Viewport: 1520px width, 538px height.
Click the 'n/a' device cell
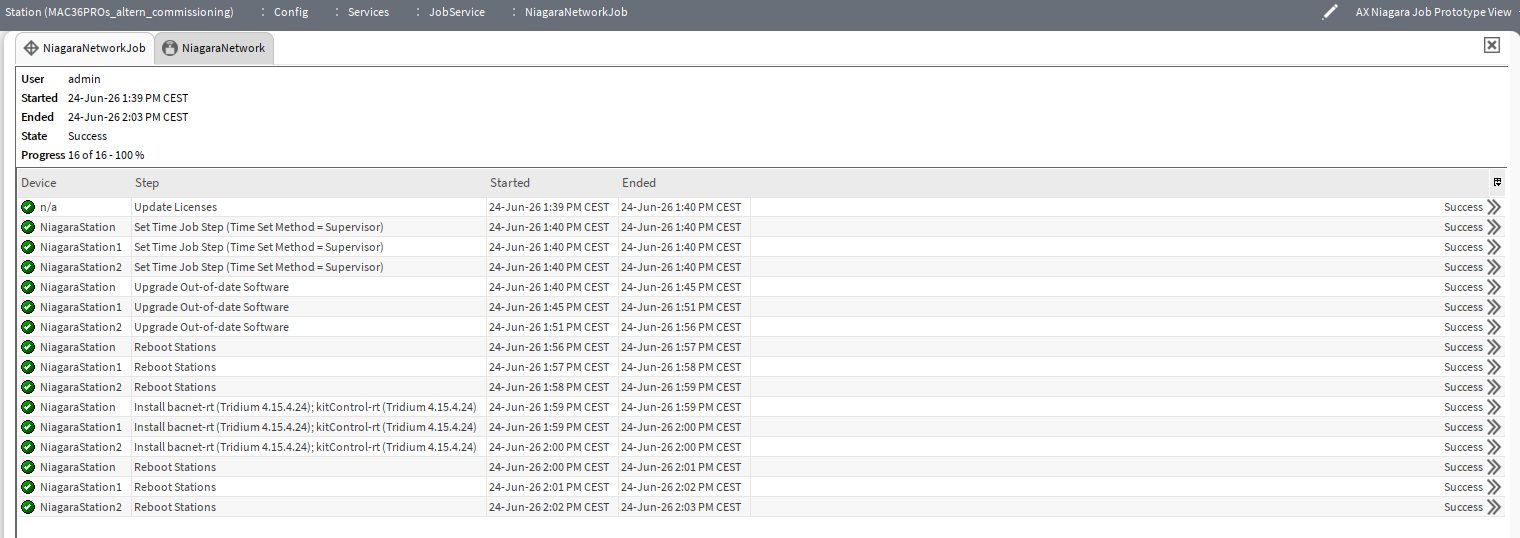48,207
